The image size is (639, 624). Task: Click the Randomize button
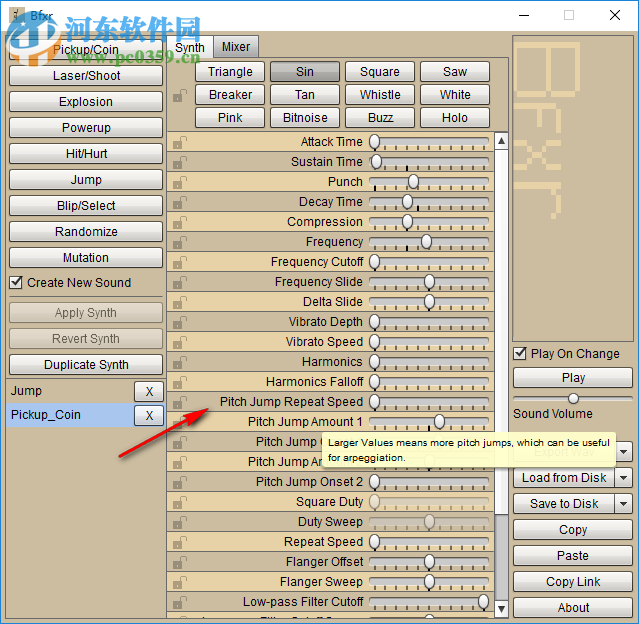click(x=86, y=232)
